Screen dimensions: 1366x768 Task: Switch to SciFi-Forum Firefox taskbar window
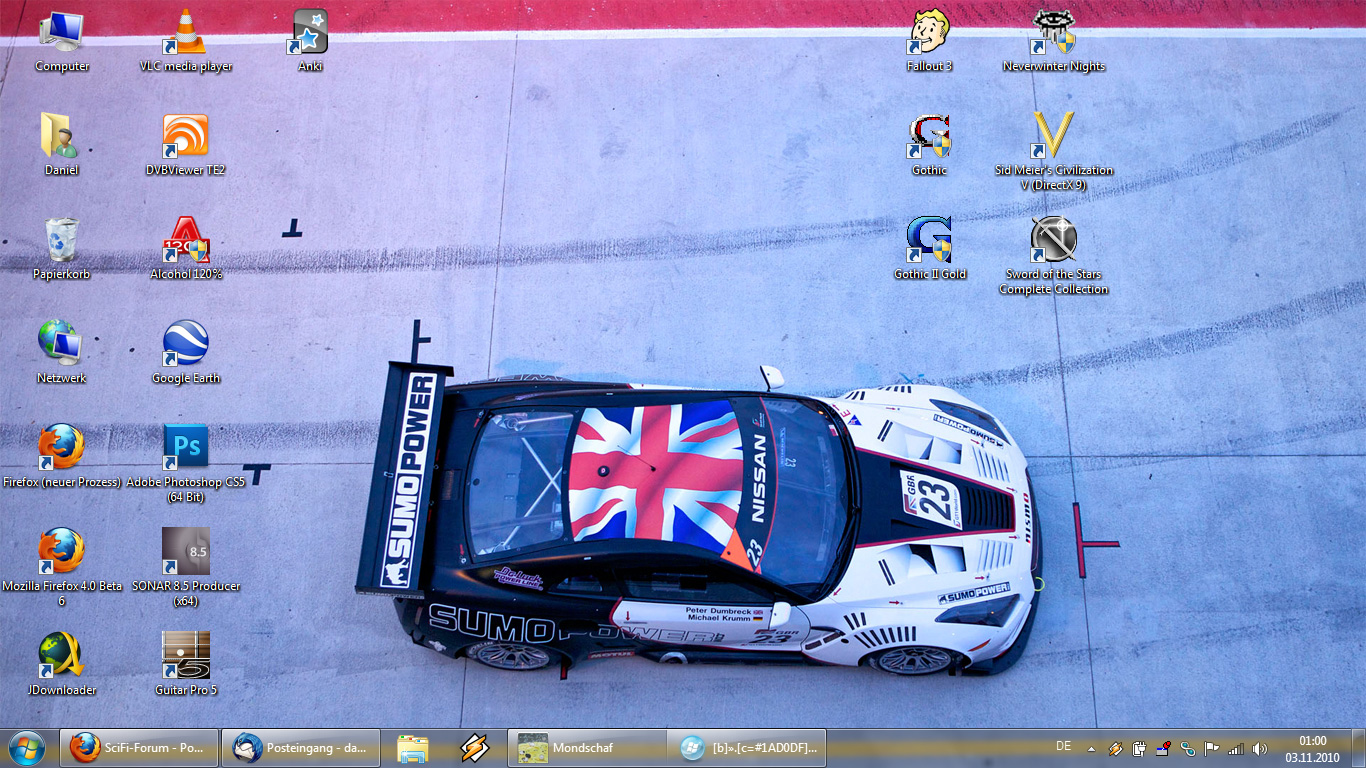(x=138, y=747)
